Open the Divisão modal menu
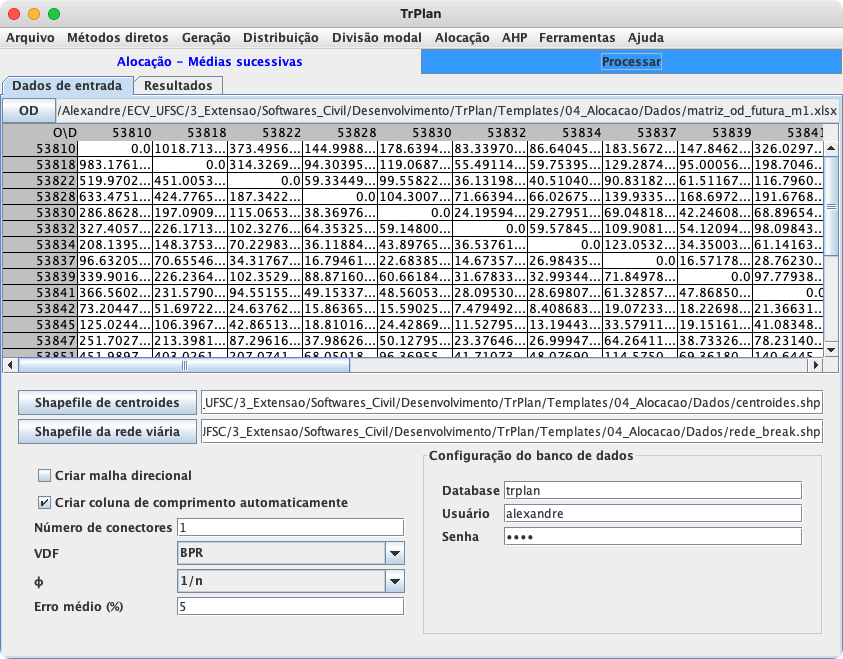Screen dimensions: 843x659 pos(377,38)
